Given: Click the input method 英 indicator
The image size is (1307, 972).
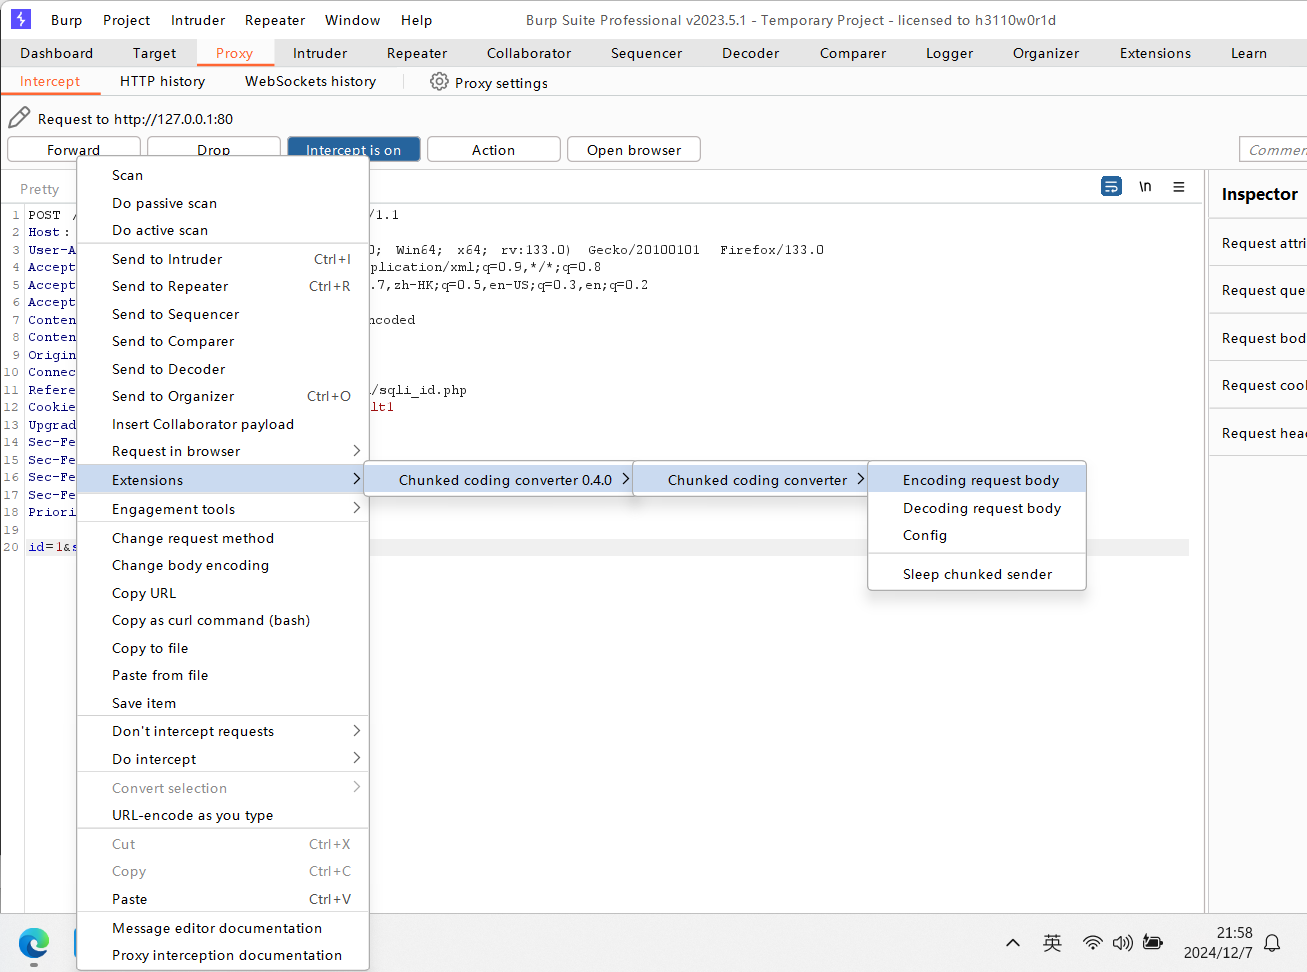Looking at the screenshot, I should (x=1052, y=942).
